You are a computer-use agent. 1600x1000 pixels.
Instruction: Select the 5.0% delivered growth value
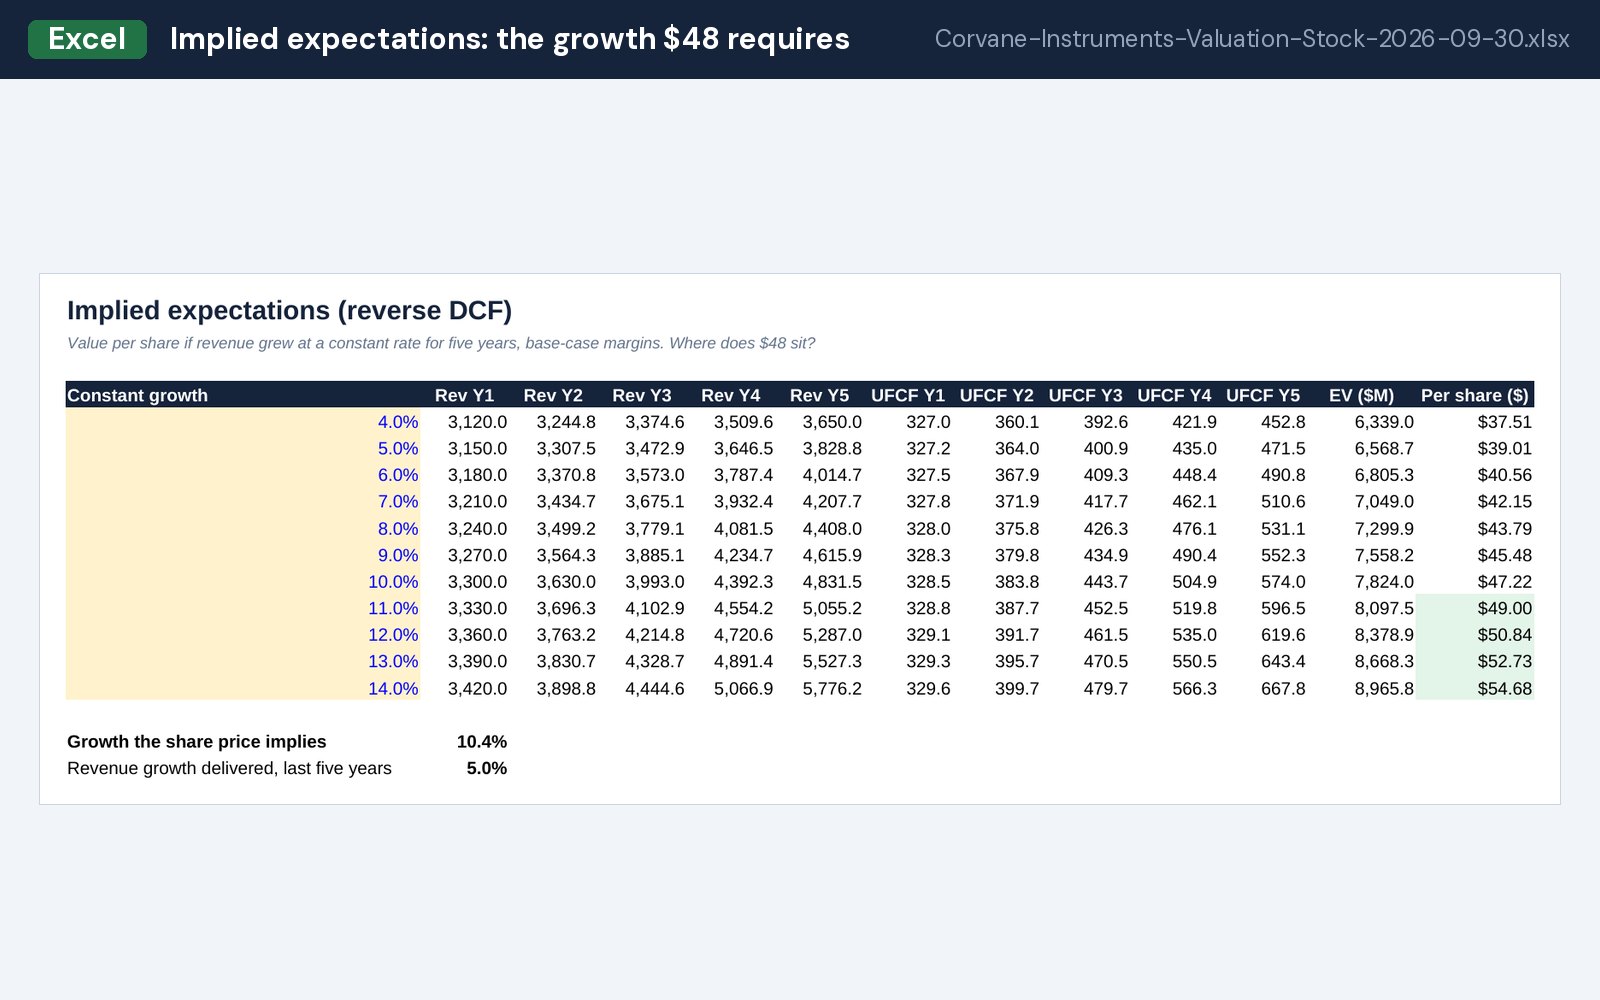tap(487, 768)
